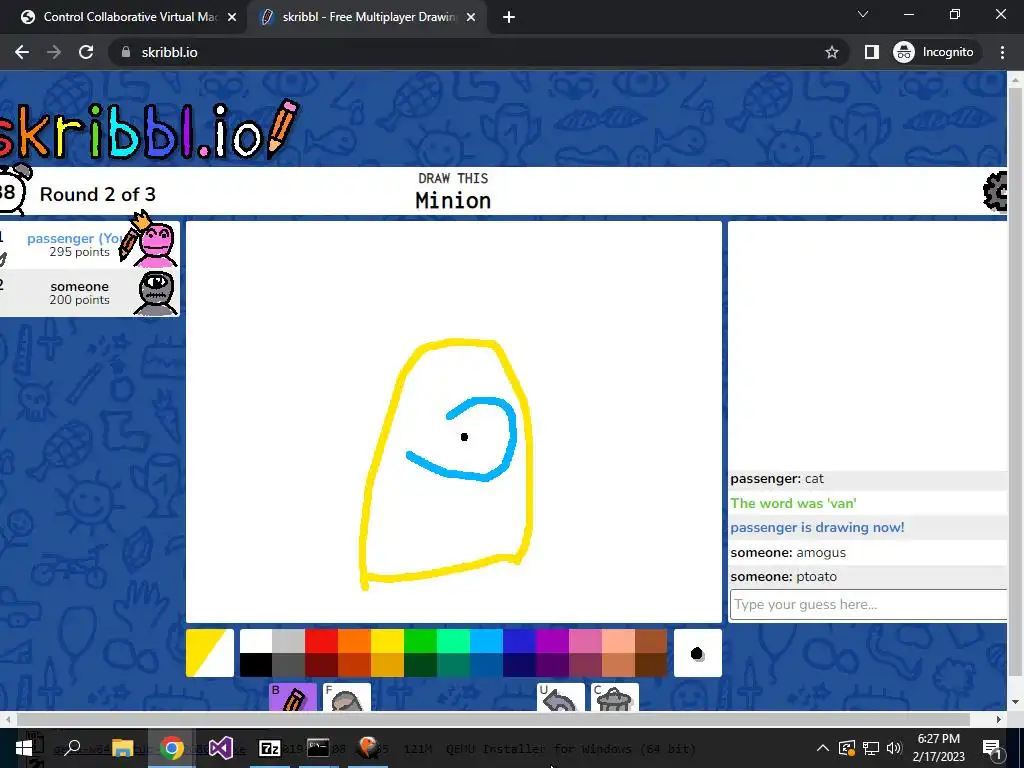
Task: Pick the dark red color swatch
Action: 321,665
